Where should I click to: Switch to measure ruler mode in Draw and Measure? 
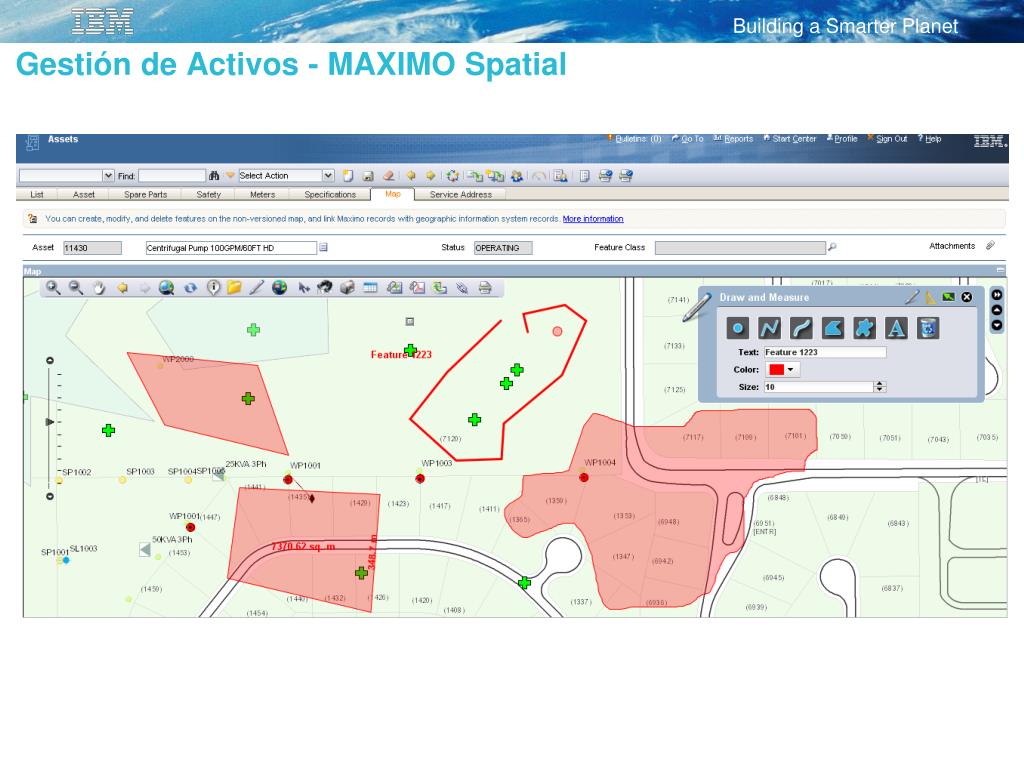pyautogui.click(x=930, y=297)
